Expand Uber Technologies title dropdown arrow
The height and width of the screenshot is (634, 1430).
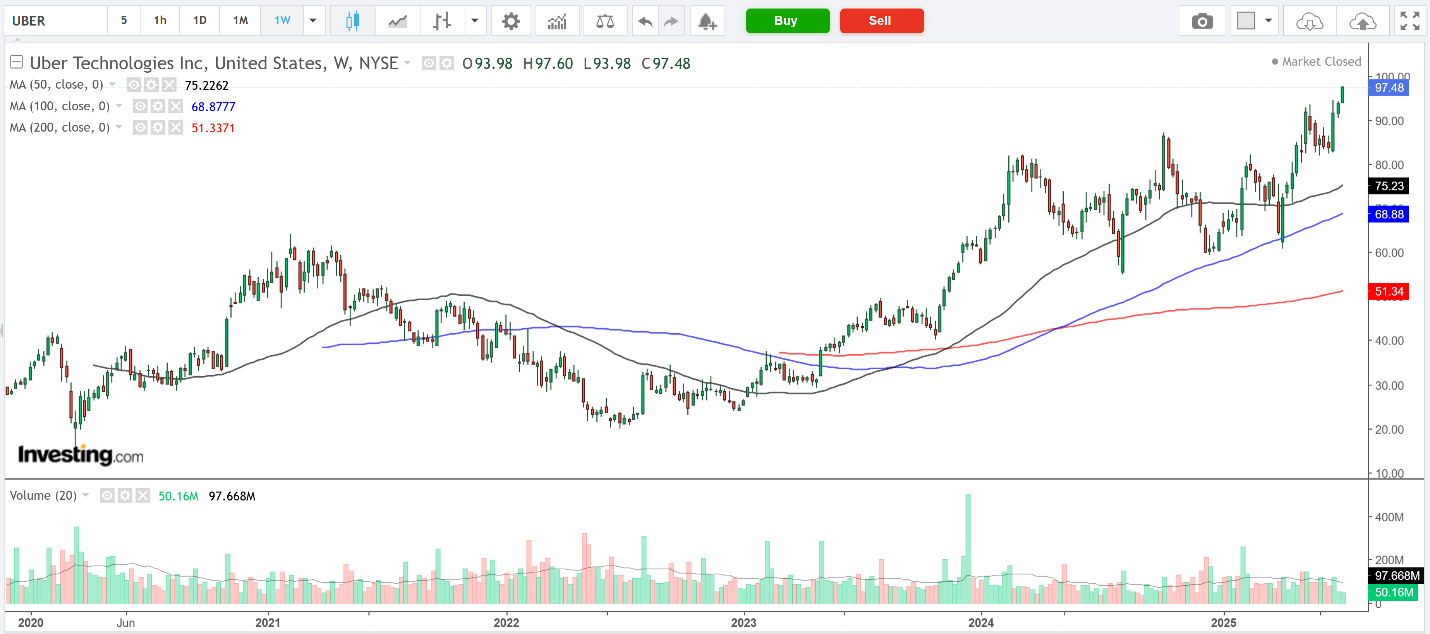click(408, 63)
